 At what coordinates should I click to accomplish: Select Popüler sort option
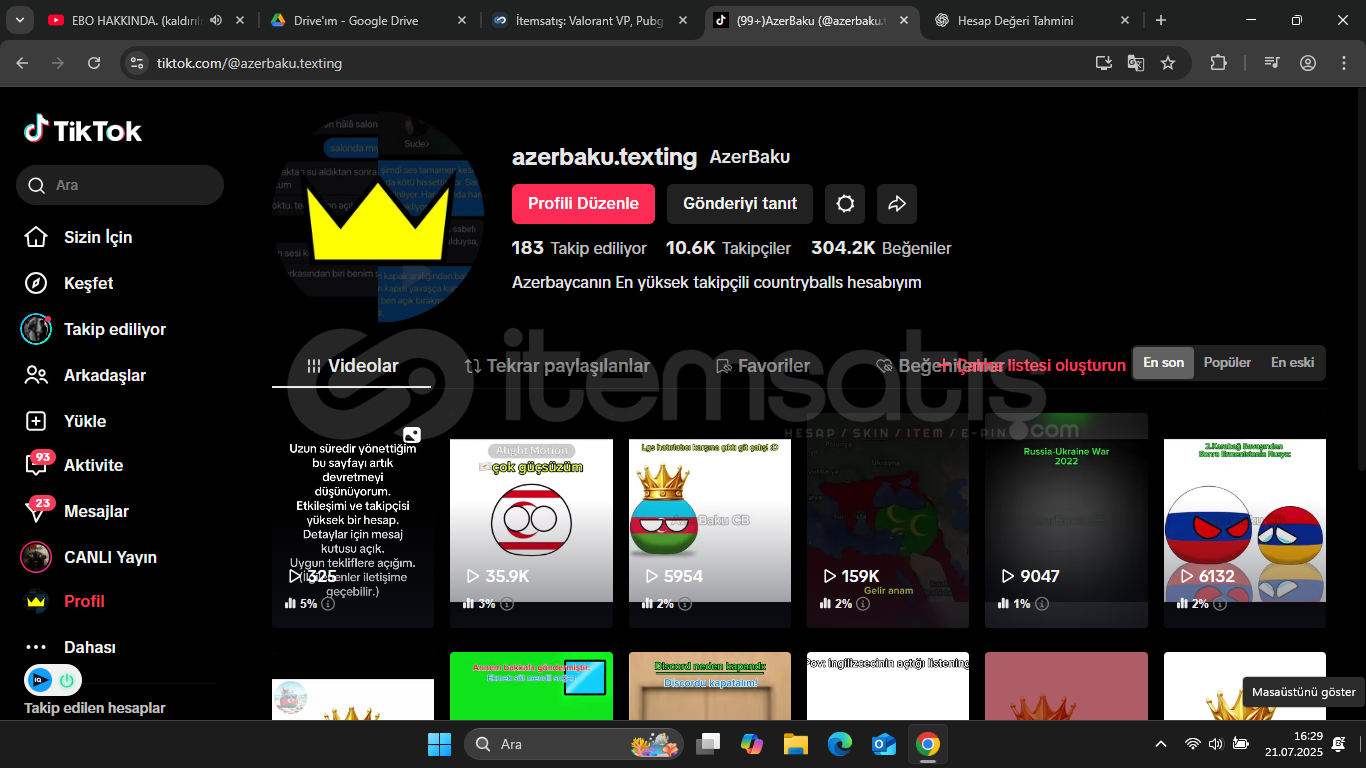(1227, 363)
